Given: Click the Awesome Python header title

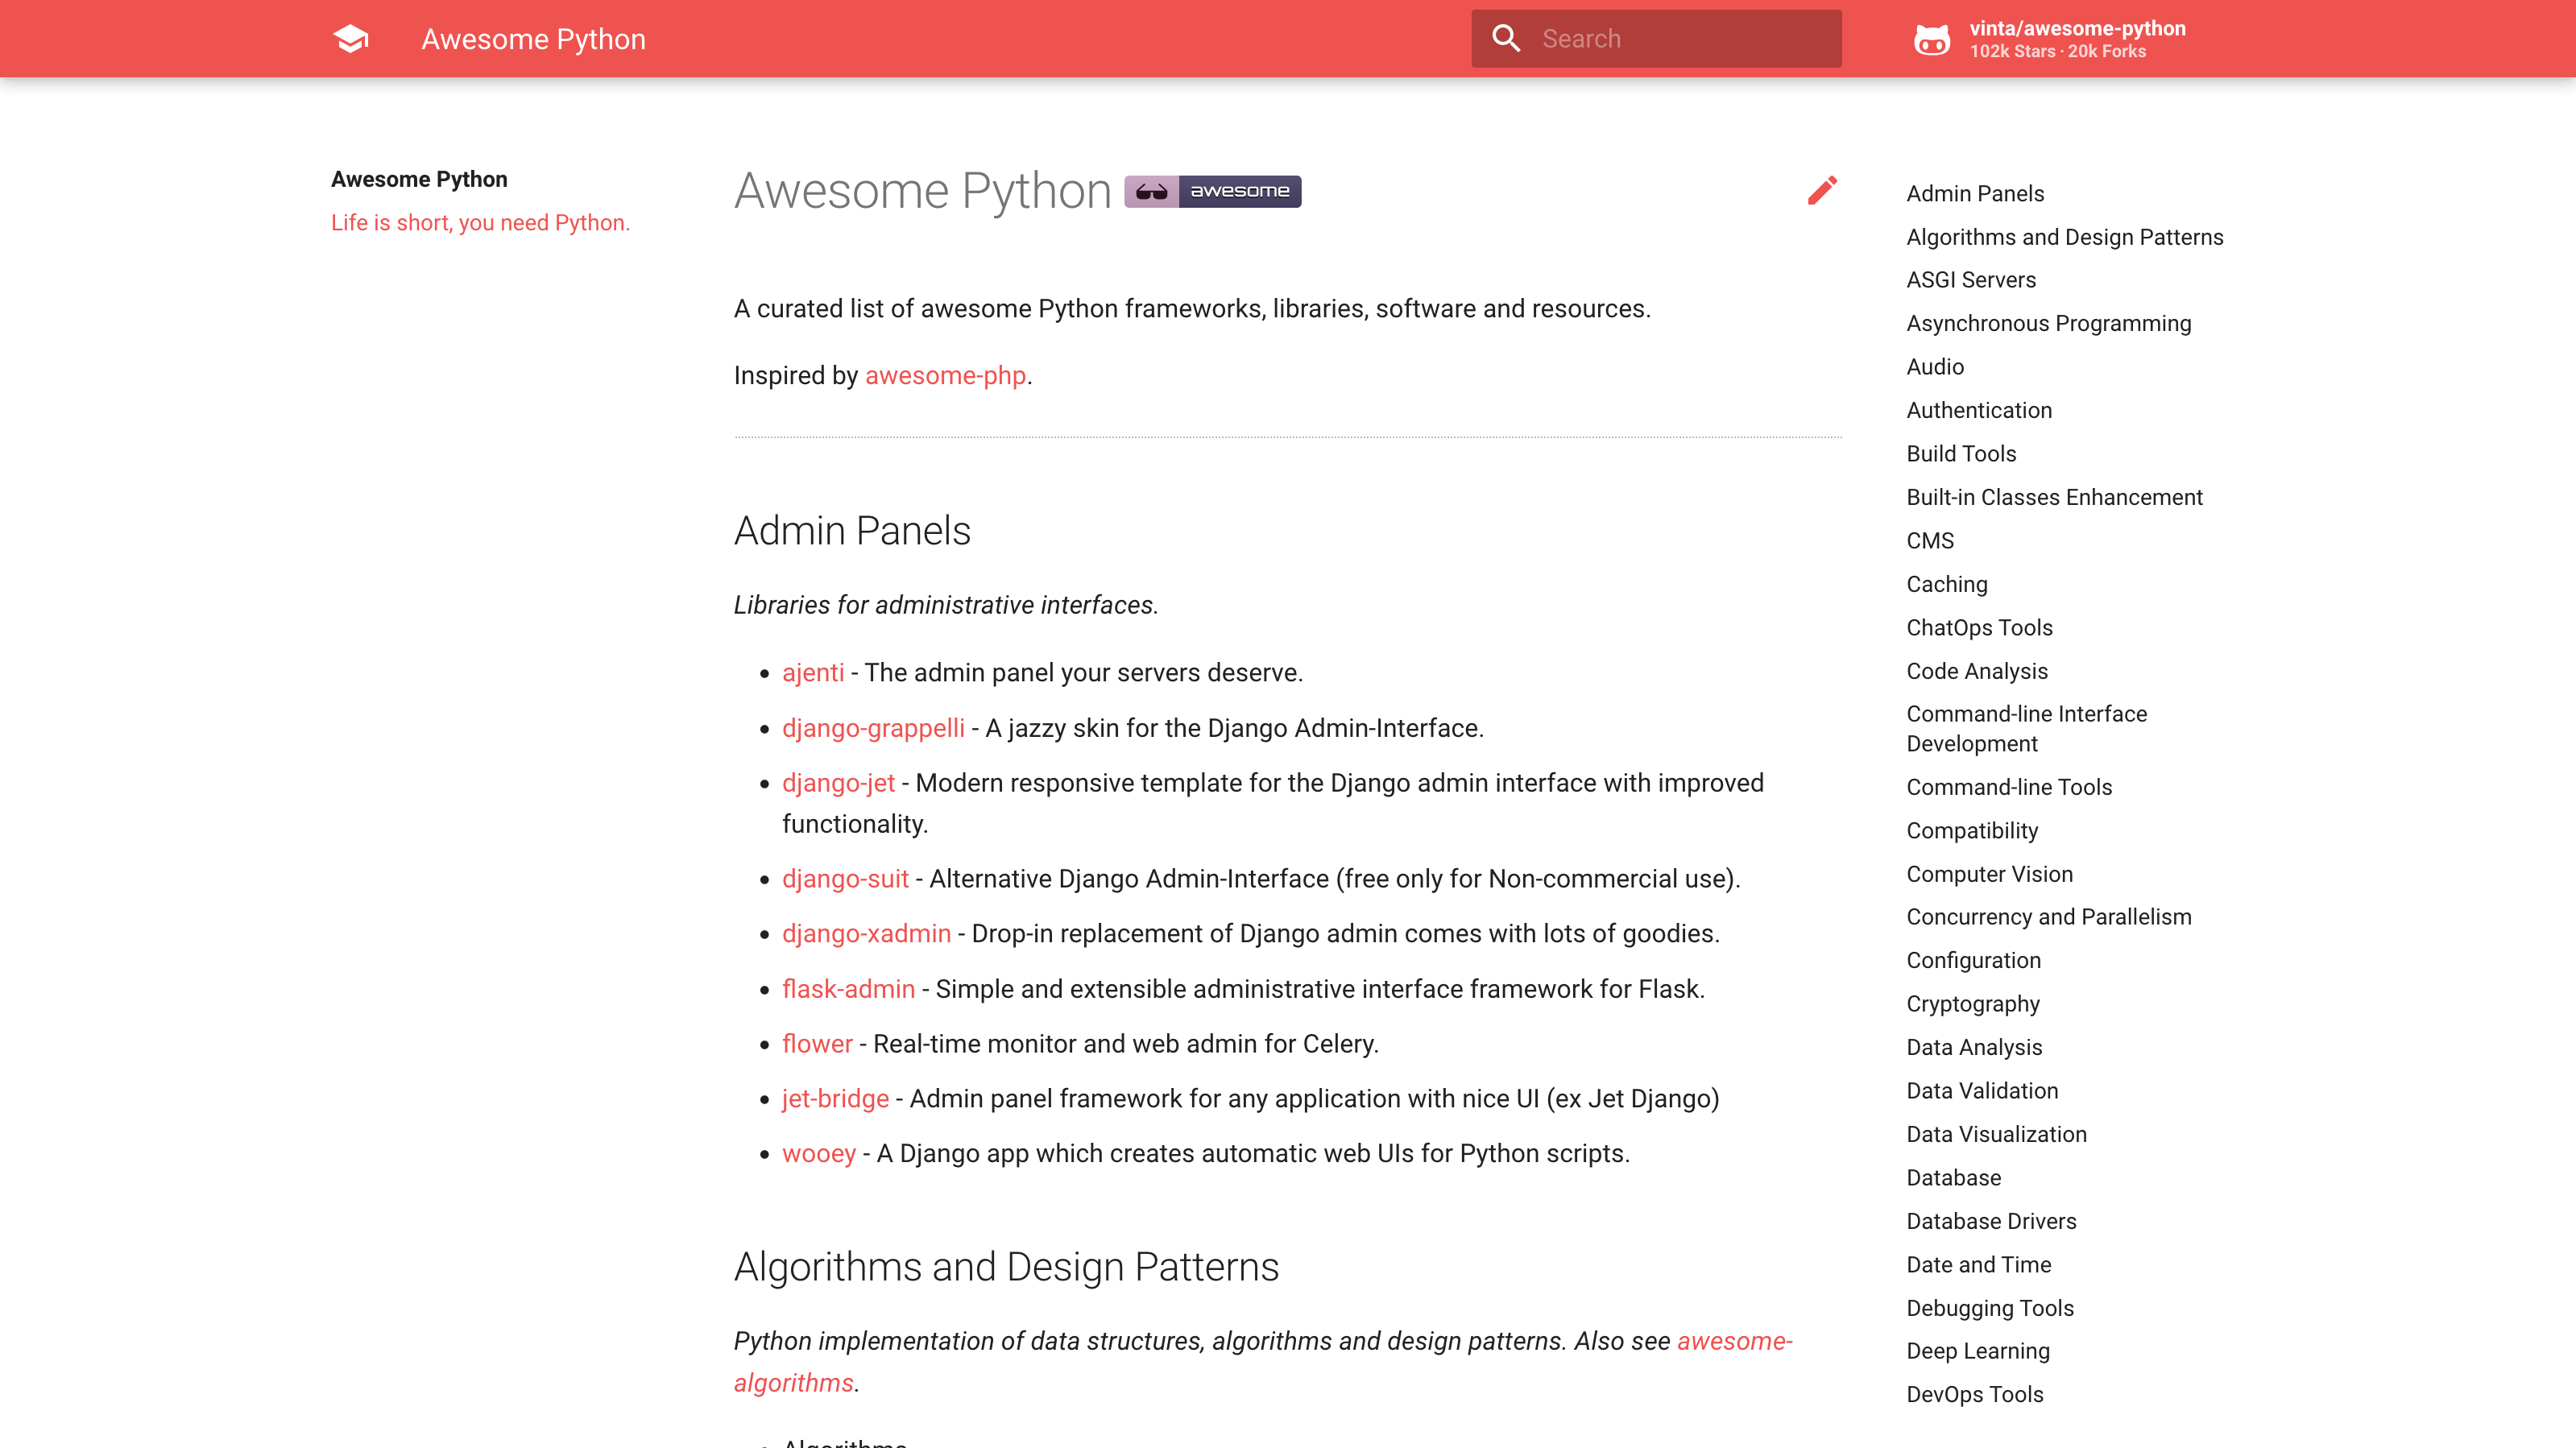Looking at the screenshot, I should [x=533, y=39].
